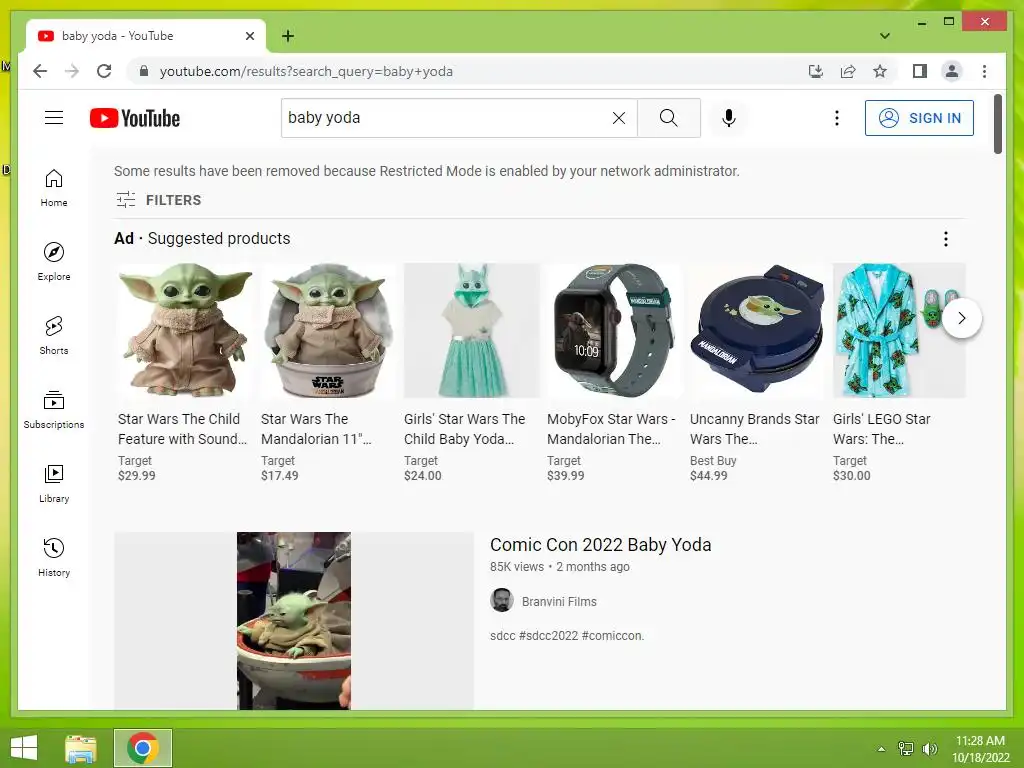Open Windows Start menu
This screenshot has width=1024, height=768.
coord(24,748)
